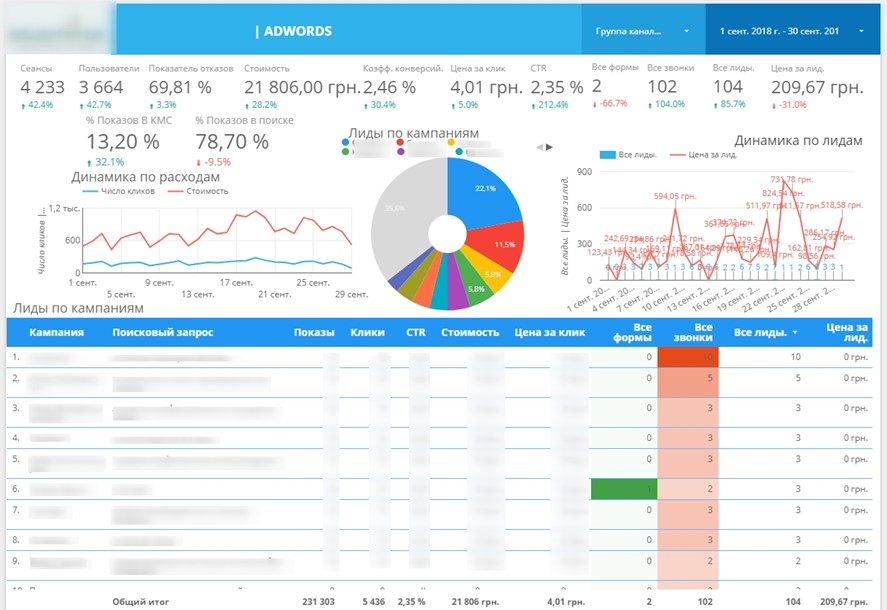
Task: Click the Общий итог label
Action: 140,602
